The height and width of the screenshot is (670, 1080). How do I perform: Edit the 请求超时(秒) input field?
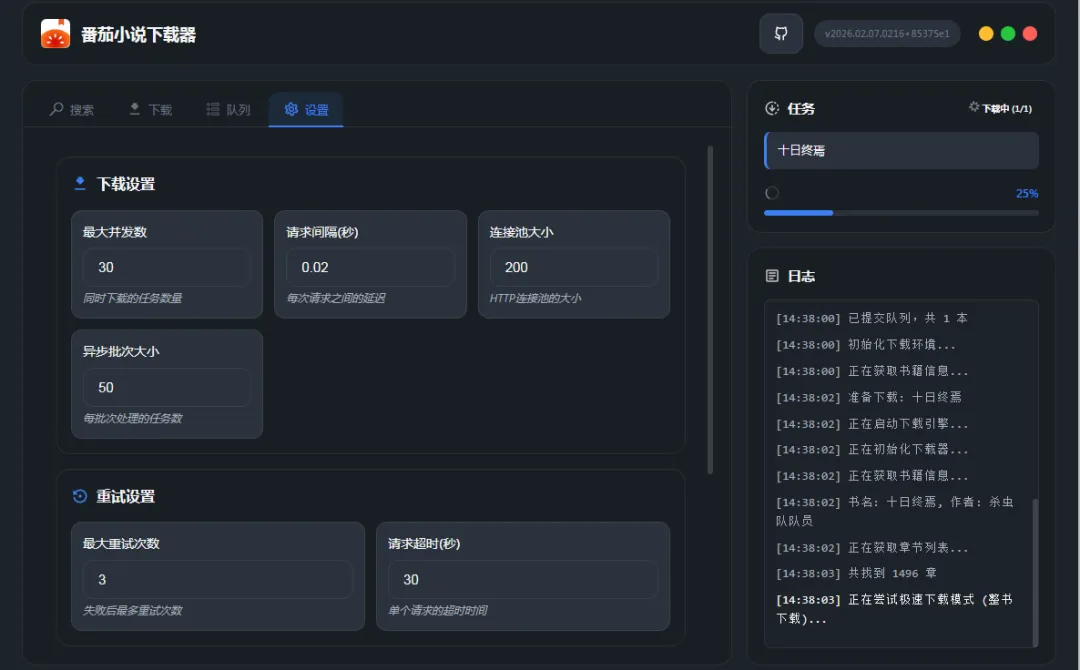pyautogui.click(x=523, y=579)
